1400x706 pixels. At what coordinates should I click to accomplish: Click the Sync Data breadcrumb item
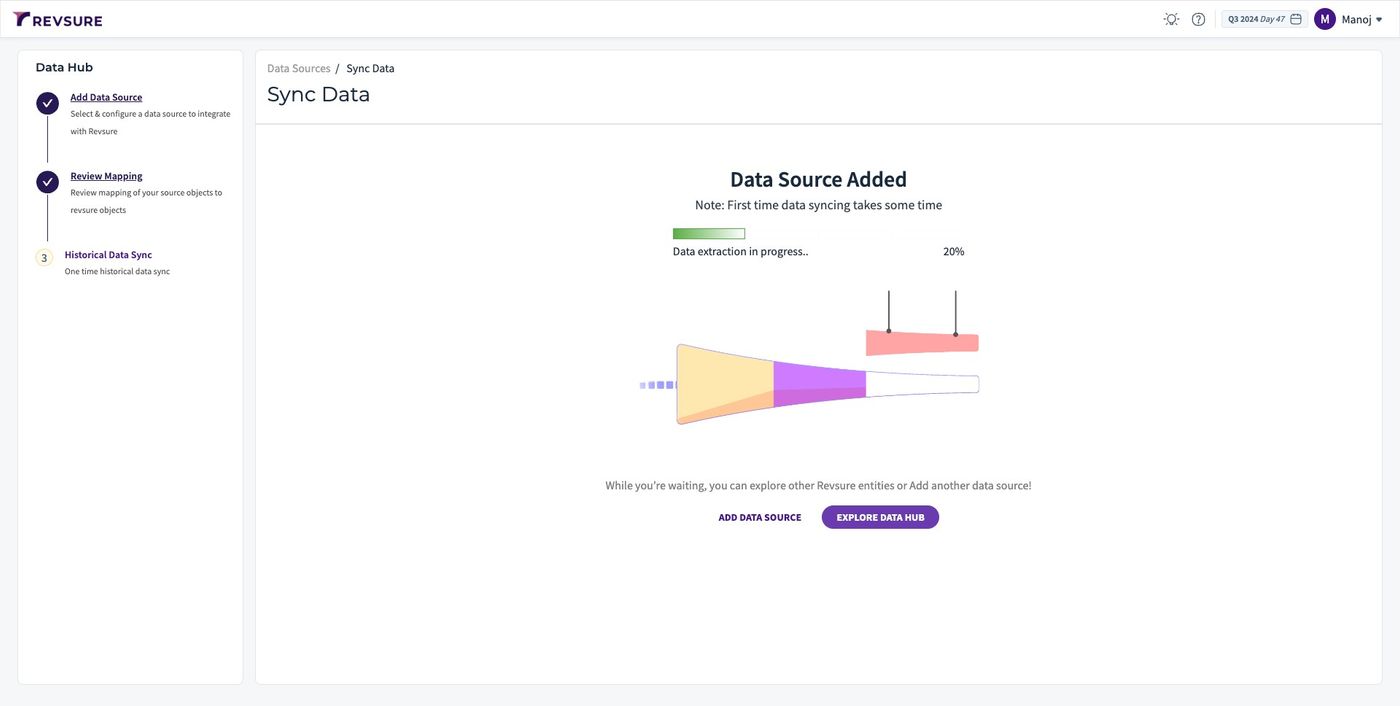coord(370,68)
